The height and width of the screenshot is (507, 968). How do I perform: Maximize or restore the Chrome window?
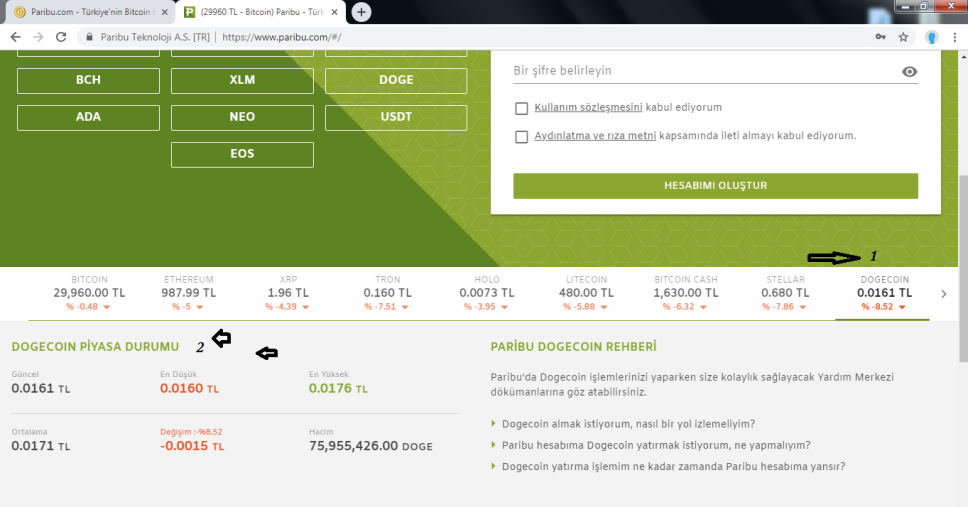(x=924, y=6)
